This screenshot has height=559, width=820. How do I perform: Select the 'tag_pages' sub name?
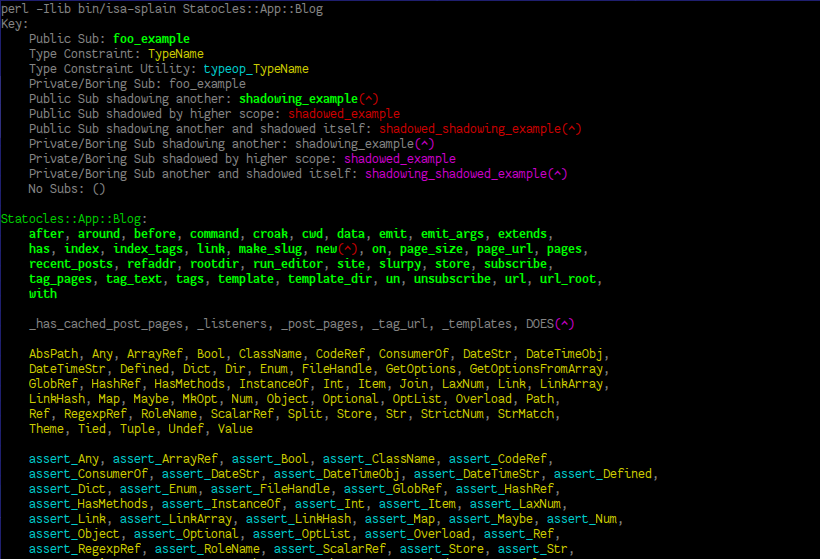point(60,279)
